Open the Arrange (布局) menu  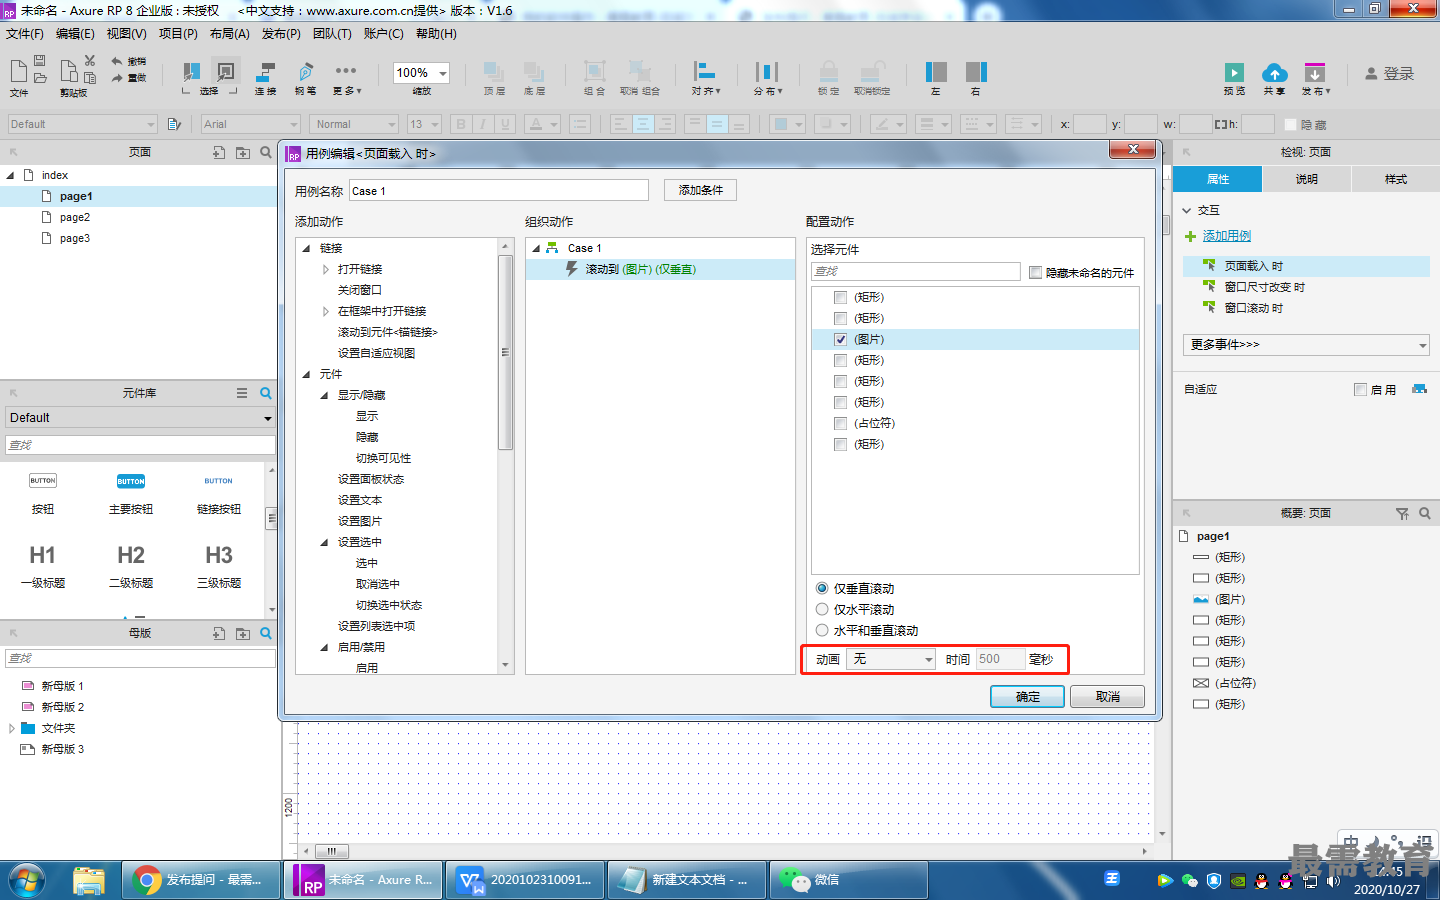point(230,34)
